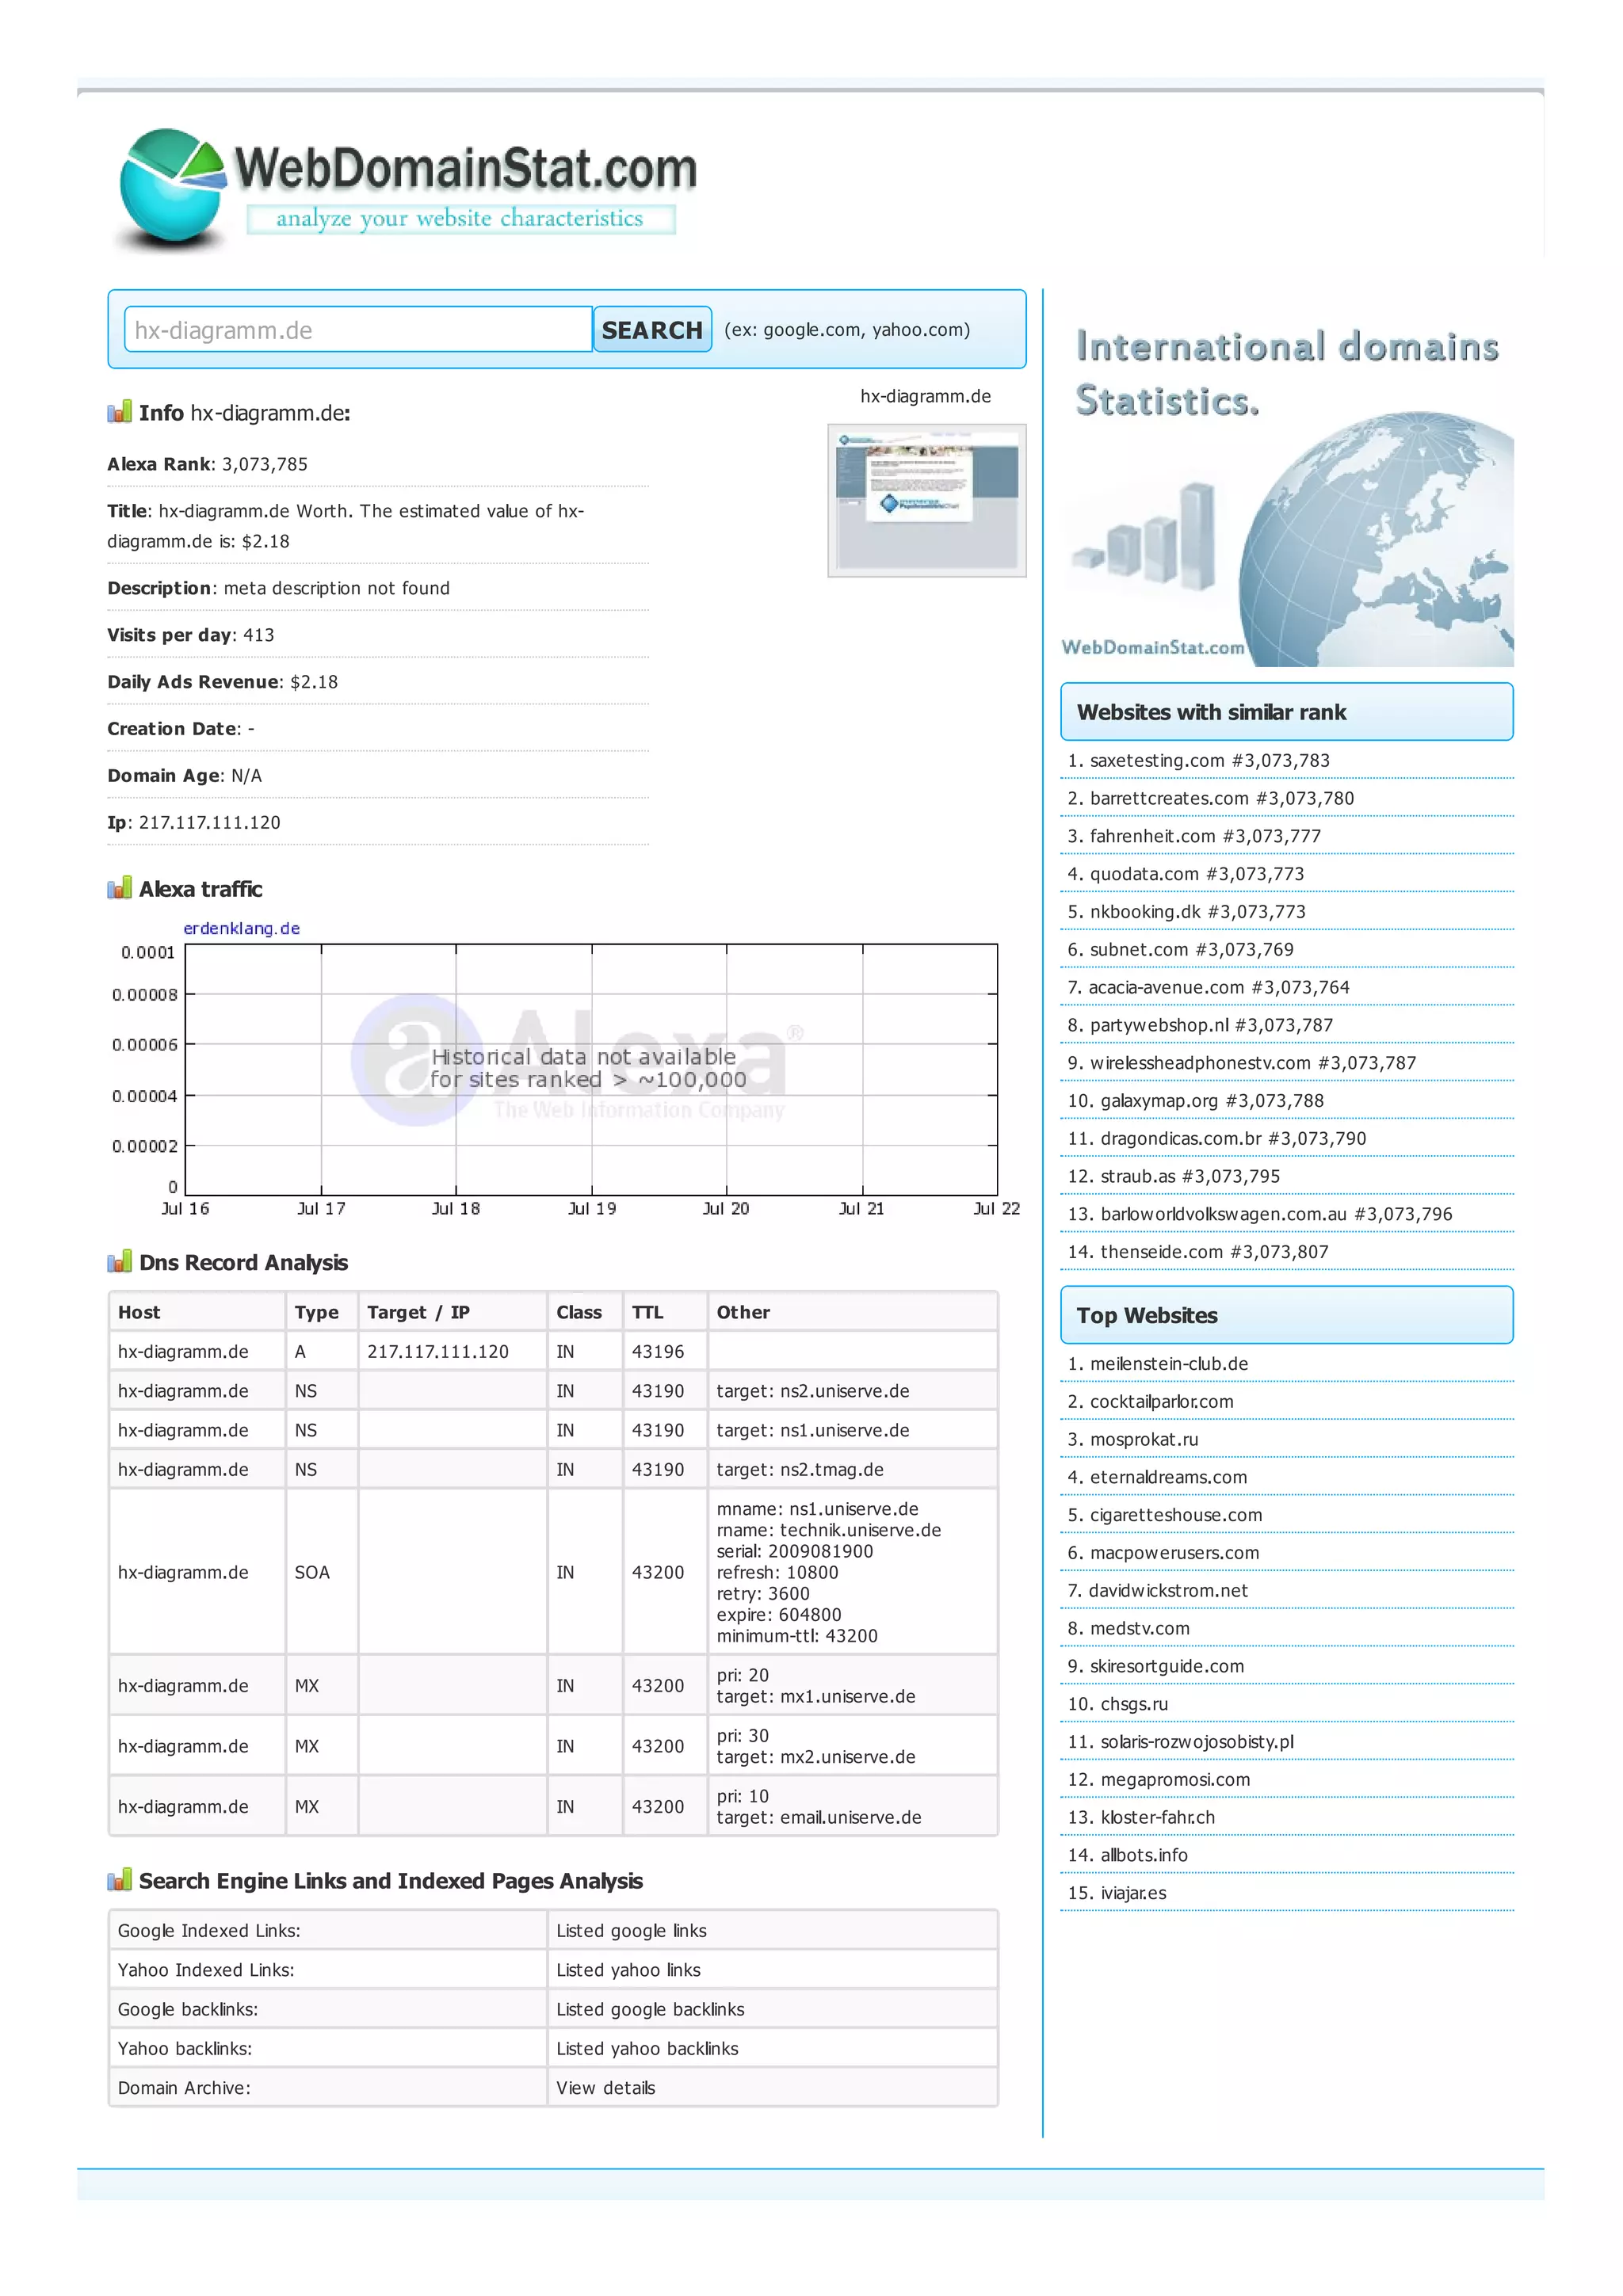The width and height of the screenshot is (1623, 2296).
Task: Click View details for Domain Archive
Action: tap(605, 2088)
